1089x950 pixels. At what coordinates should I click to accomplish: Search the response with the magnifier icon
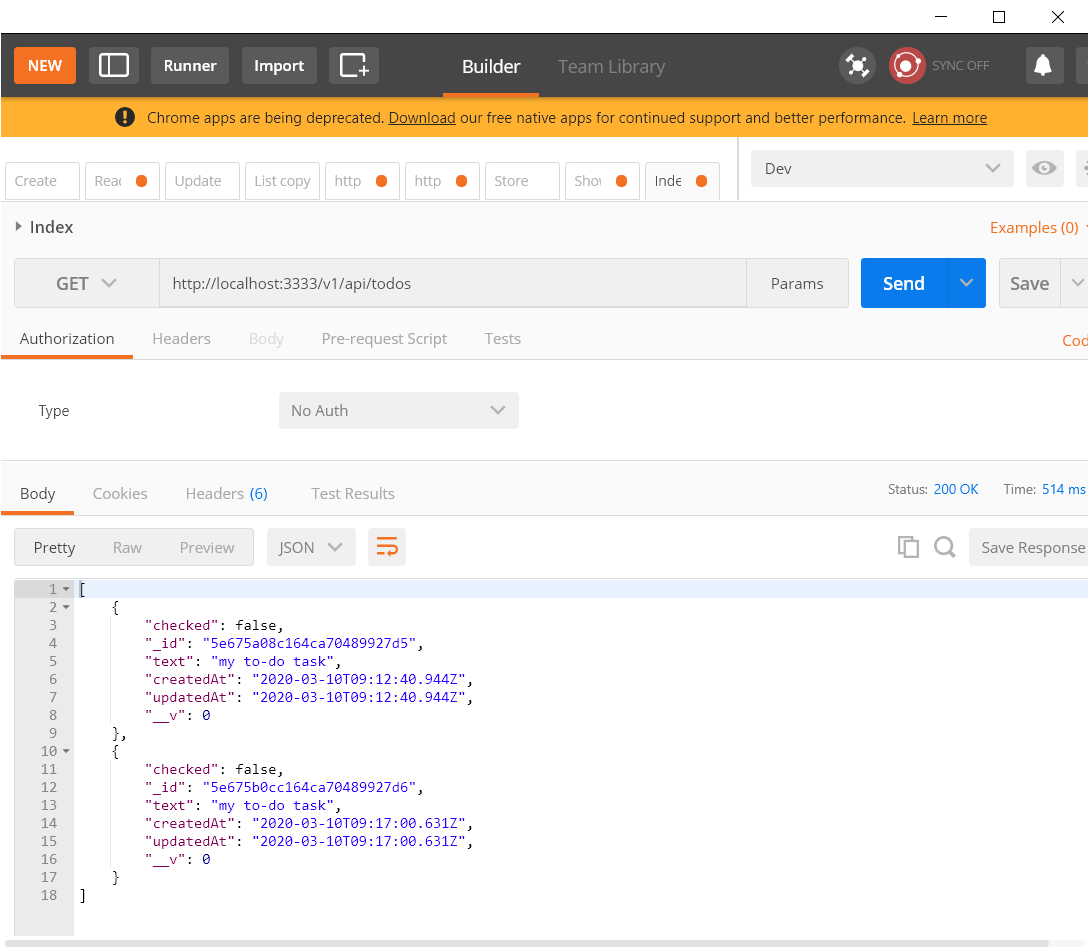pyautogui.click(x=944, y=547)
